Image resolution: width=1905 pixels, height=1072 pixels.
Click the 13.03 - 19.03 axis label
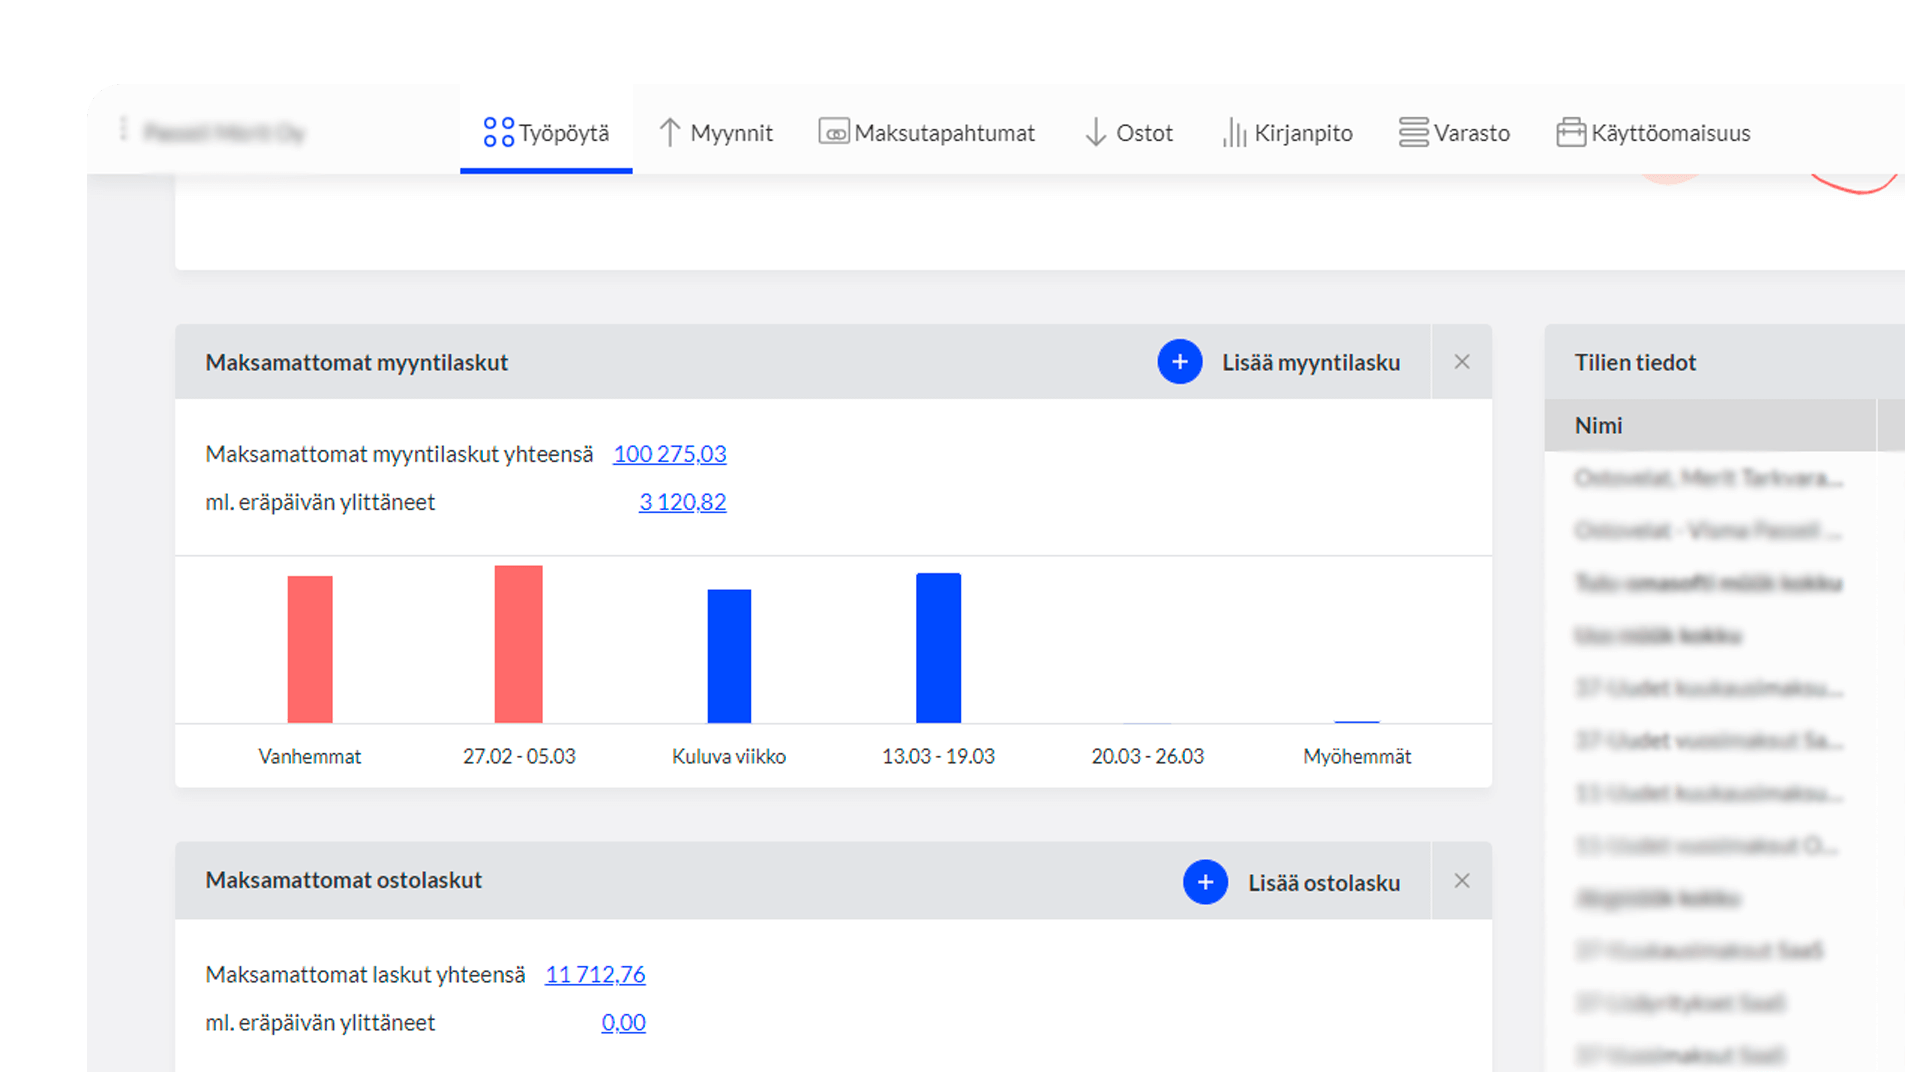click(939, 757)
